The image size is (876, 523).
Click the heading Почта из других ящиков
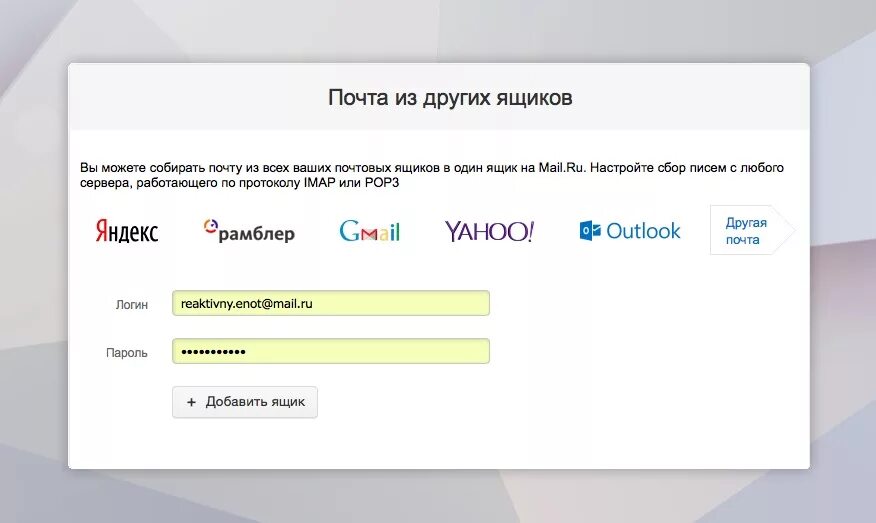(450, 98)
